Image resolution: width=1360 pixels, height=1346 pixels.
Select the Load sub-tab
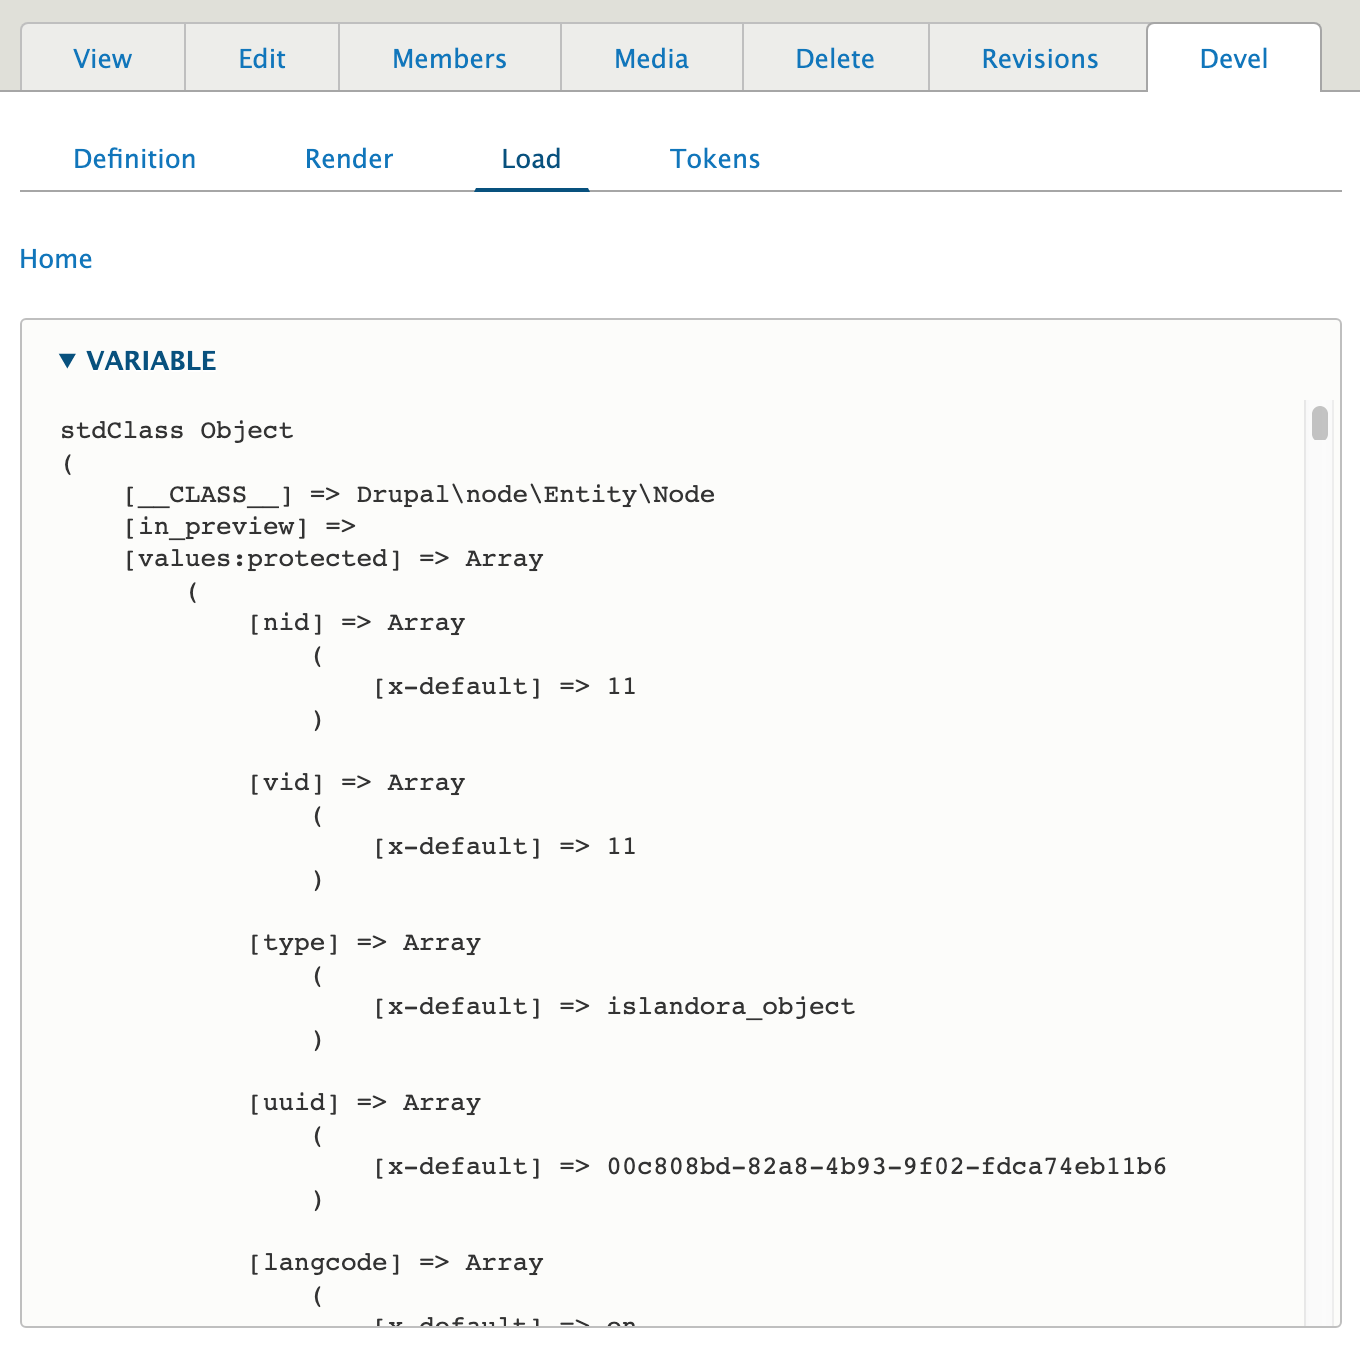[530, 158]
